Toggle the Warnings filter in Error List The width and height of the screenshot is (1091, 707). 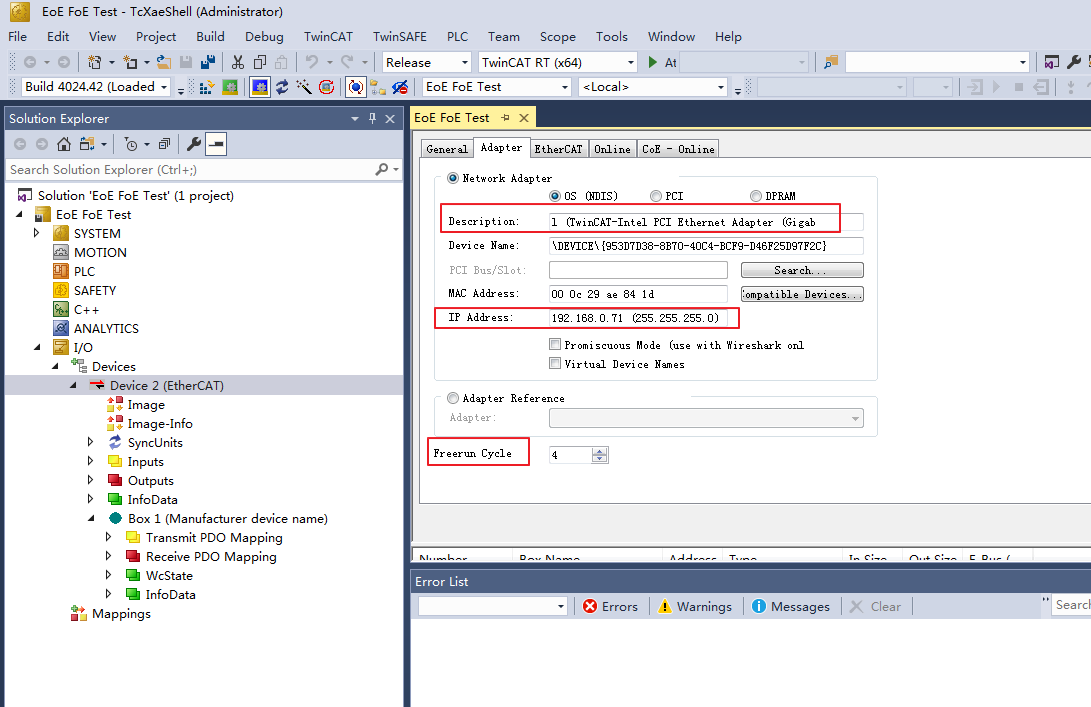[694, 606]
